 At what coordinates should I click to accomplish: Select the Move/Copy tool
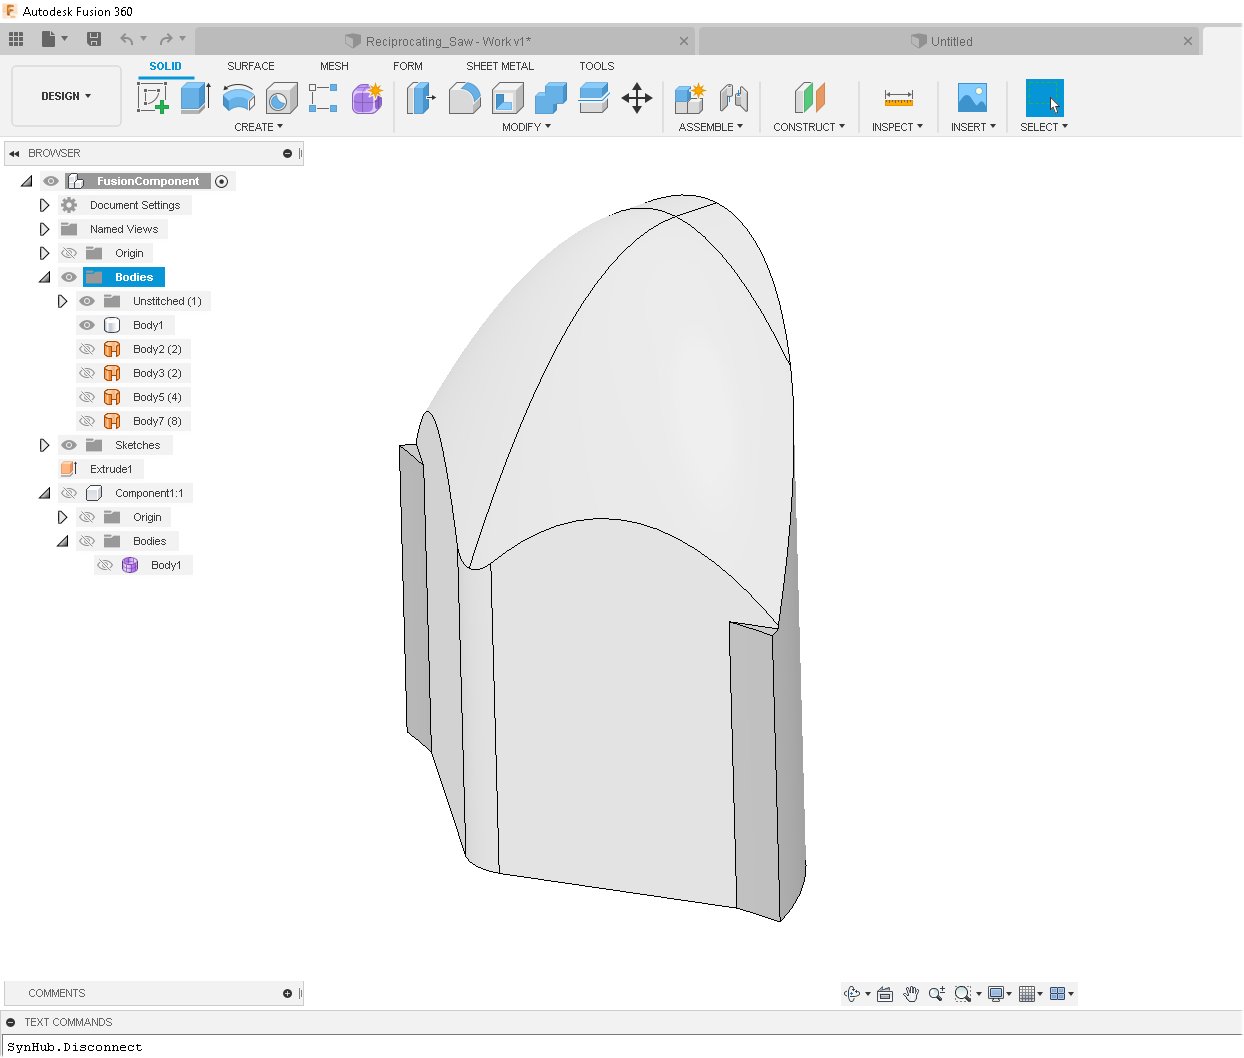tap(637, 98)
